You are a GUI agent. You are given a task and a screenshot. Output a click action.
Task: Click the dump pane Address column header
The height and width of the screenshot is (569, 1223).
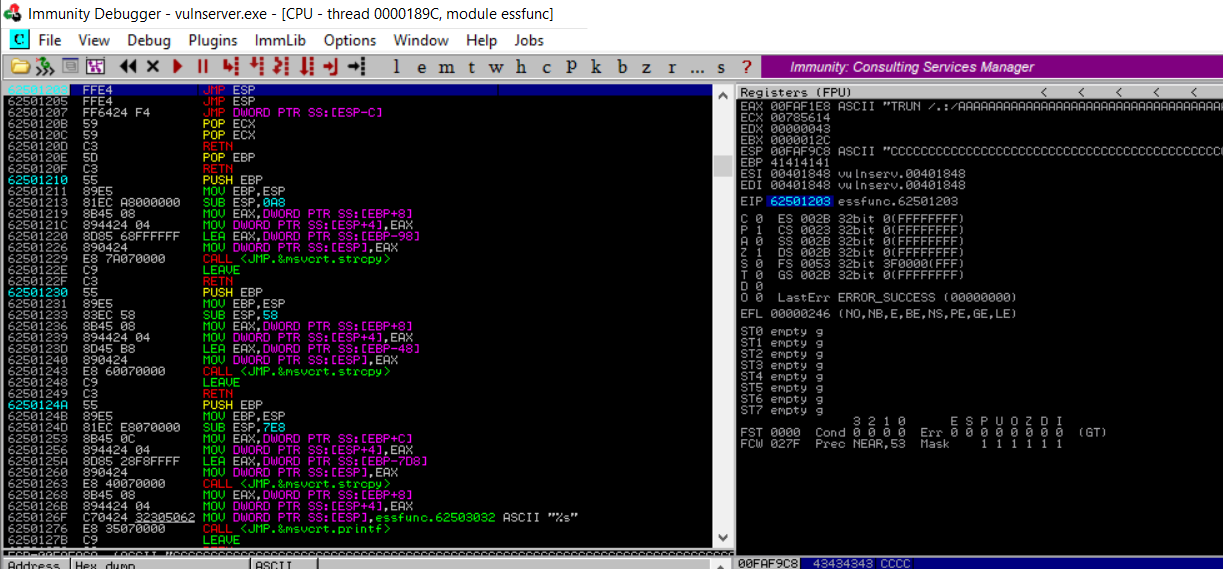click(35, 564)
